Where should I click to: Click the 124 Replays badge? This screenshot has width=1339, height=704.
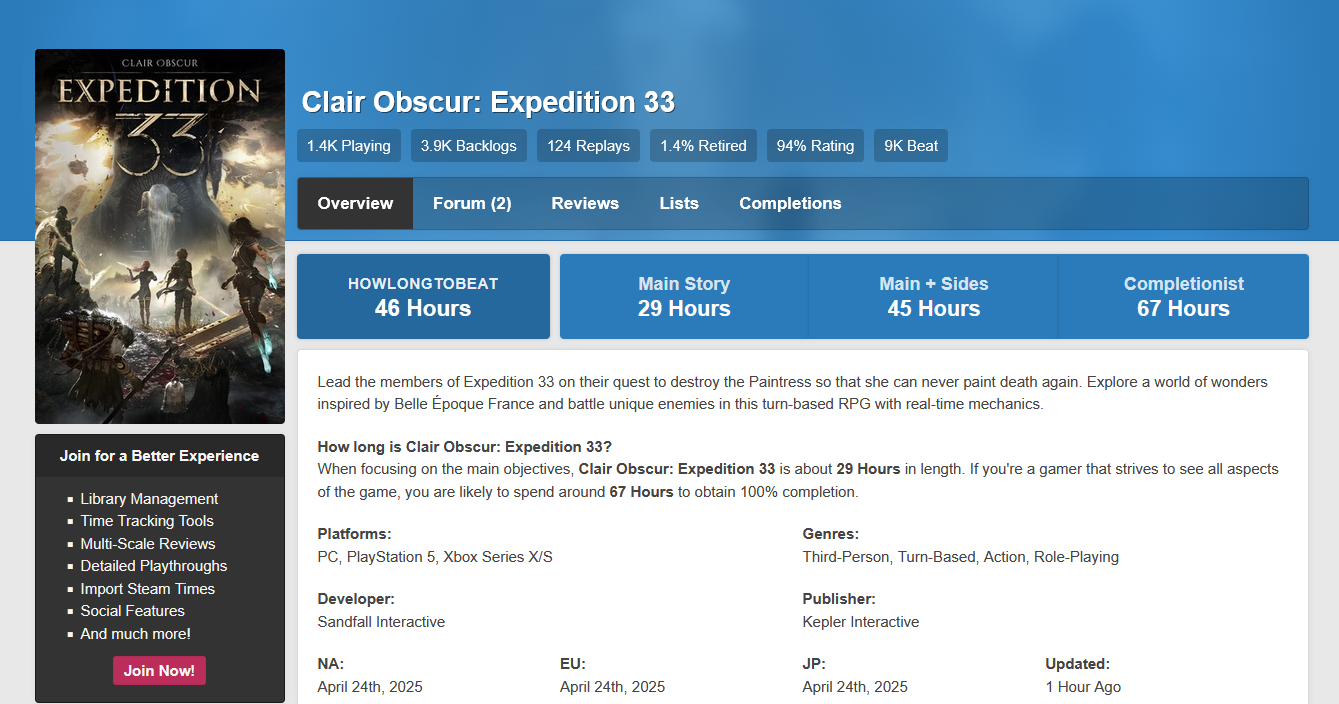click(588, 146)
